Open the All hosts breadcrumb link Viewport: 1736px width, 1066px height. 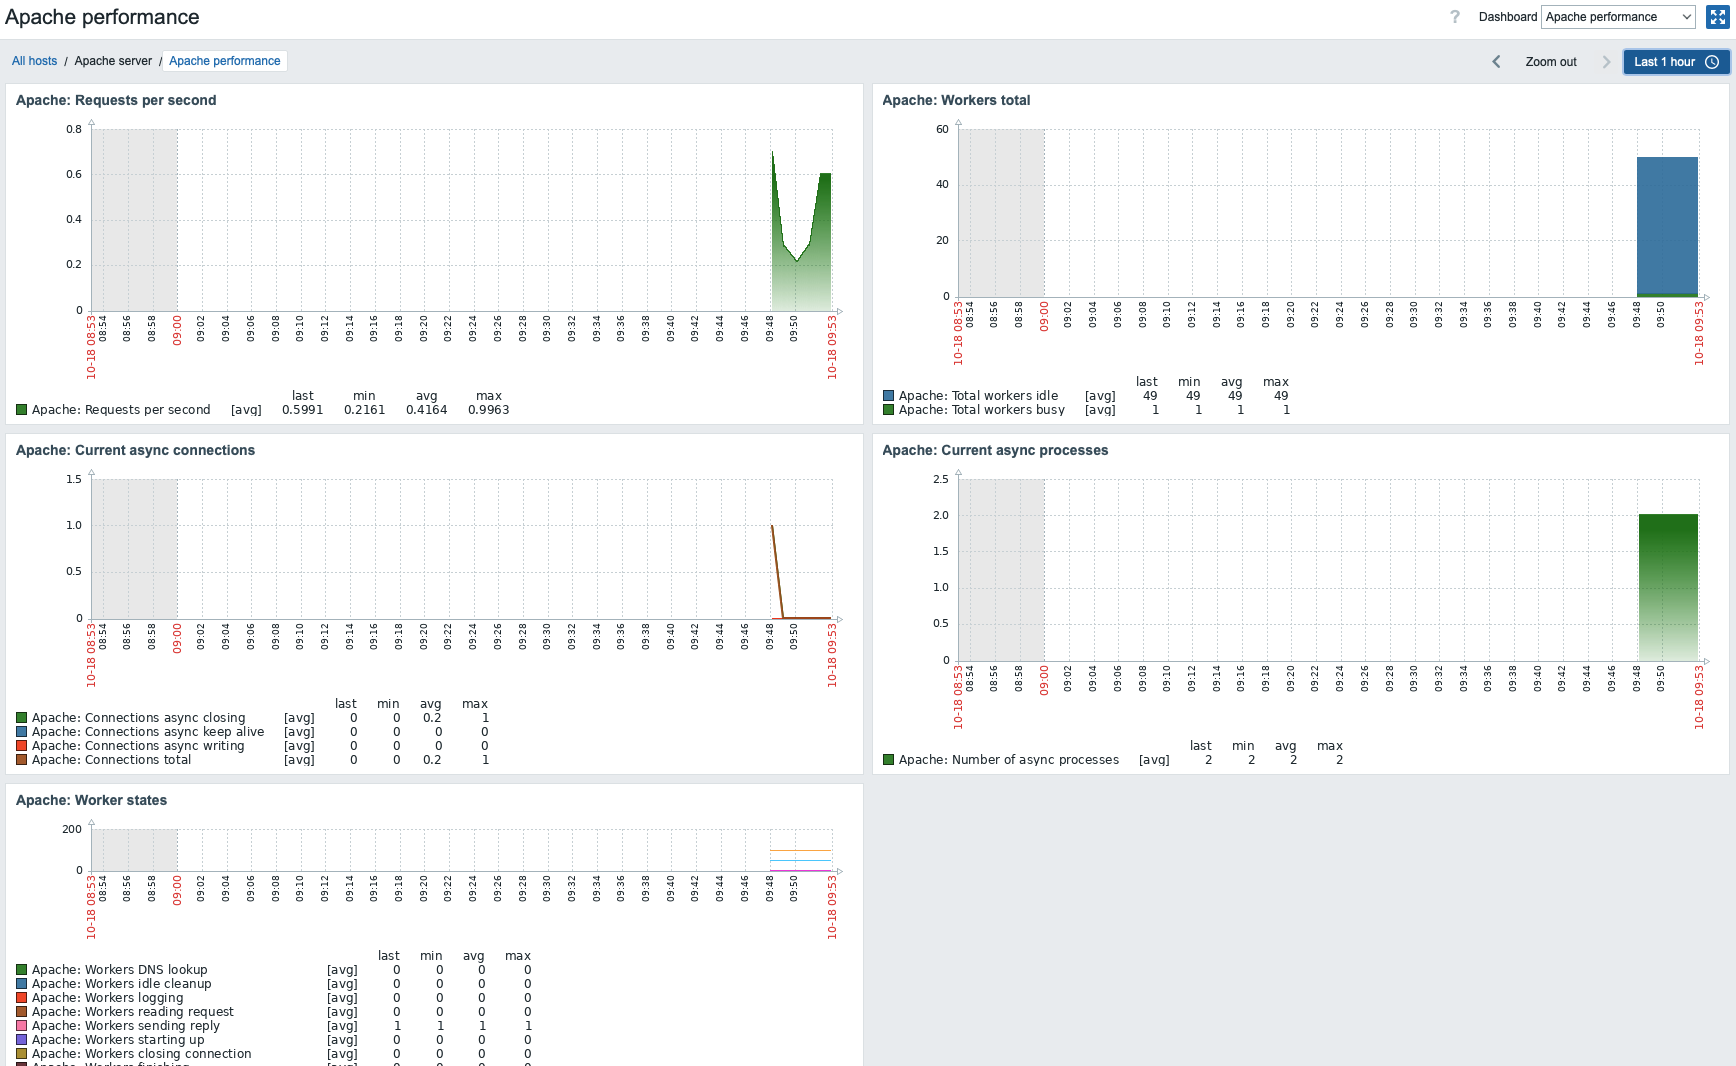tap(34, 61)
